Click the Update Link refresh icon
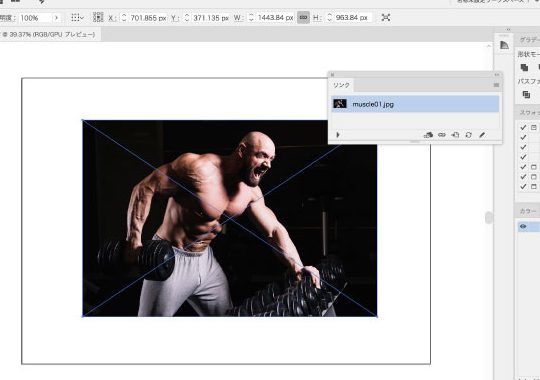This screenshot has width=540, height=380. point(468,135)
